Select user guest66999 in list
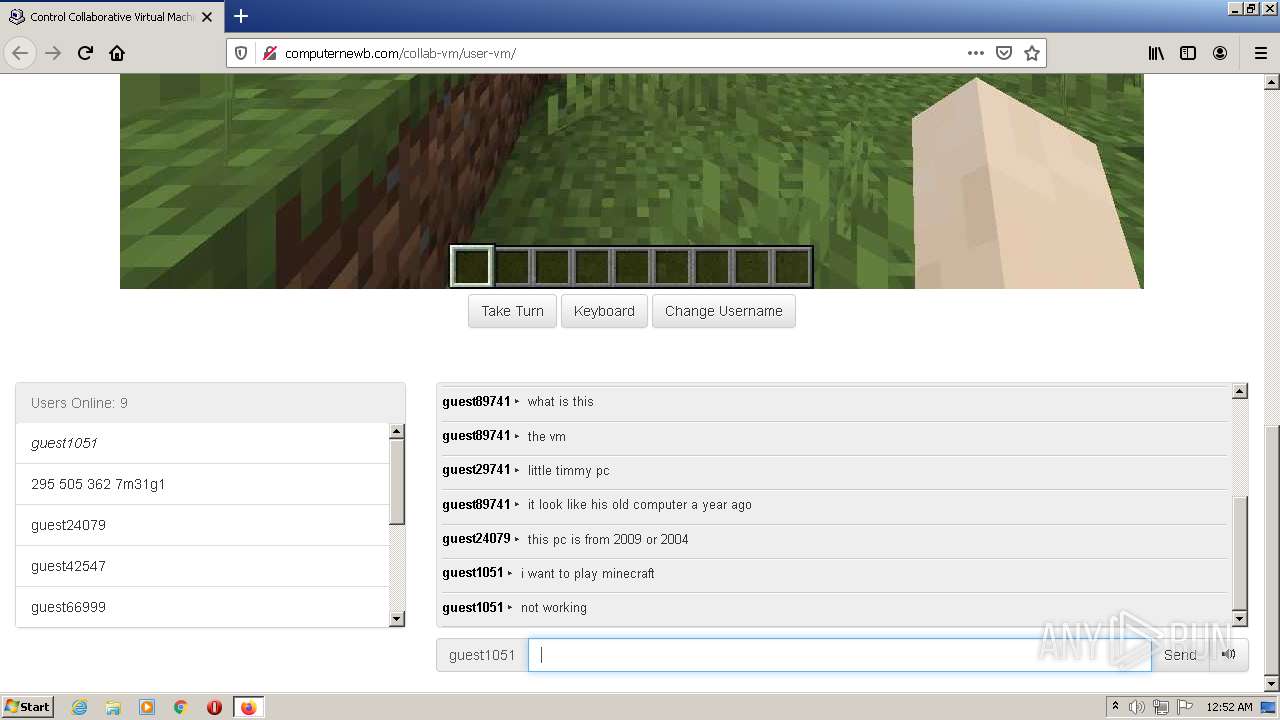Screen dimensions: 1280x720 [x=202, y=607]
